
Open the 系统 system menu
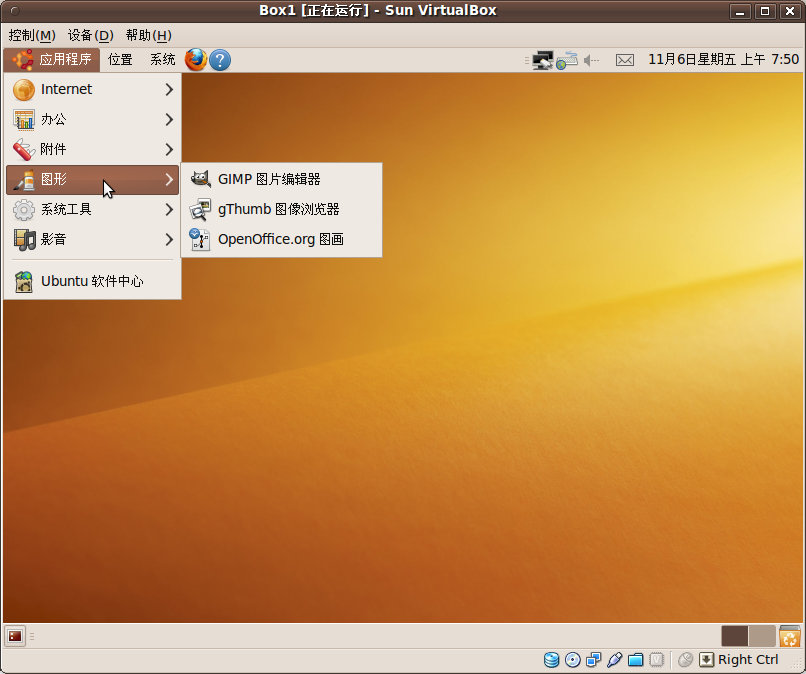162,60
